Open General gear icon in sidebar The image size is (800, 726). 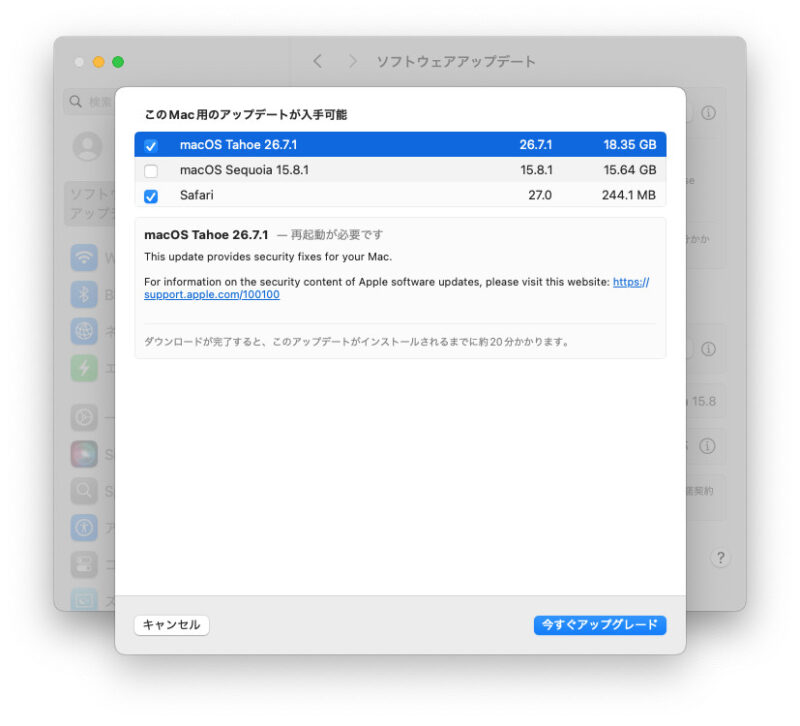coord(84,417)
